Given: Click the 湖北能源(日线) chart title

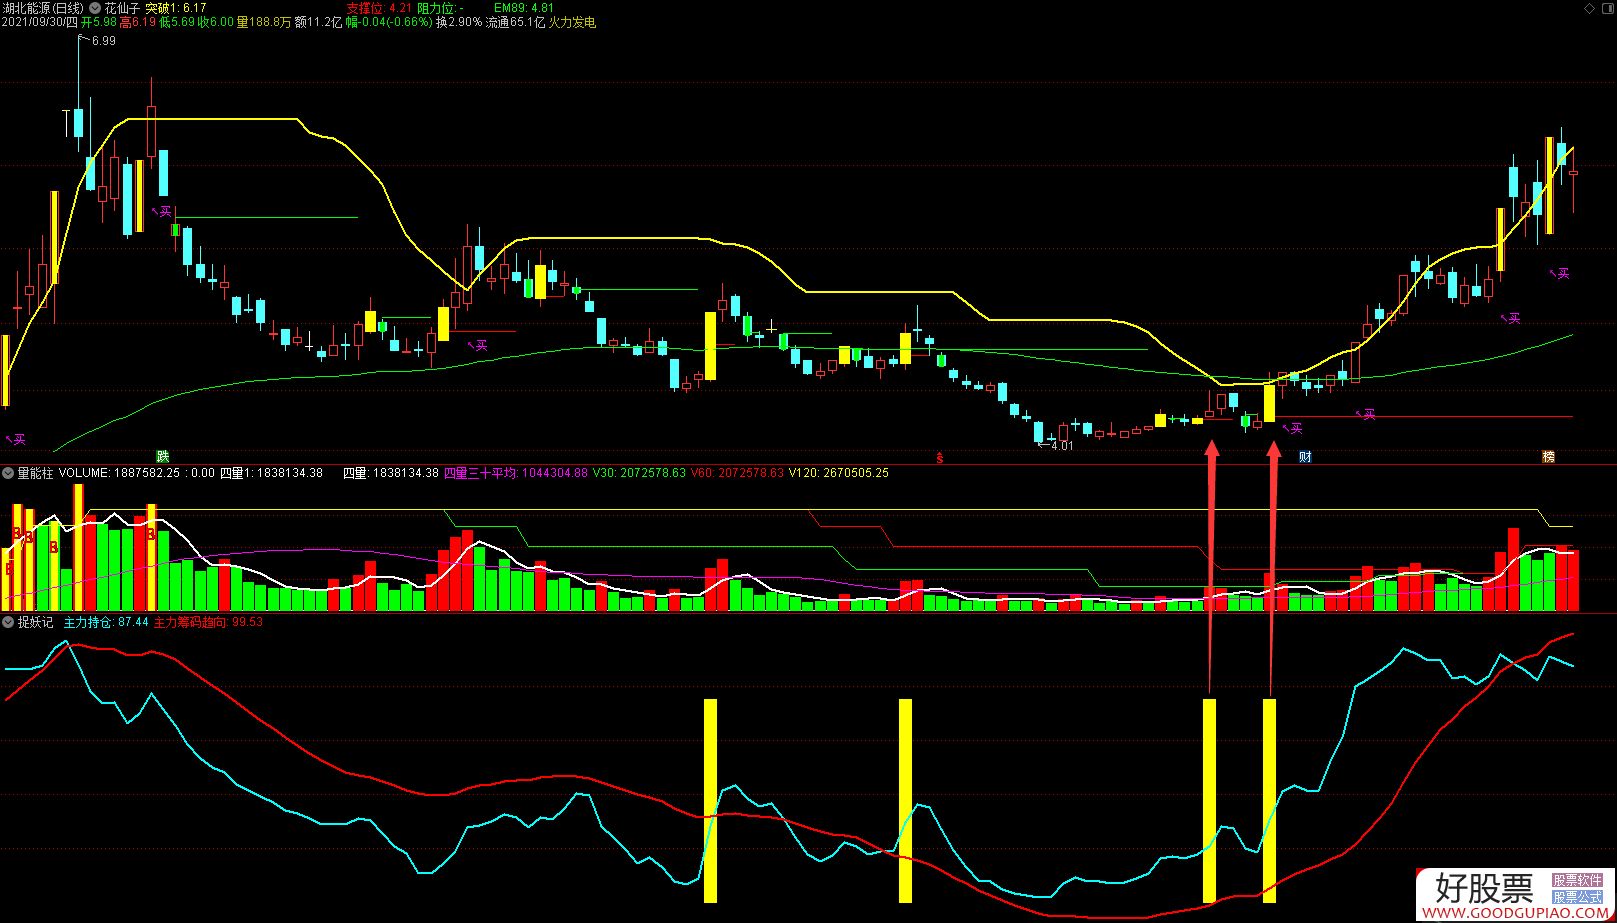Looking at the screenshot, I should point(43,8).
